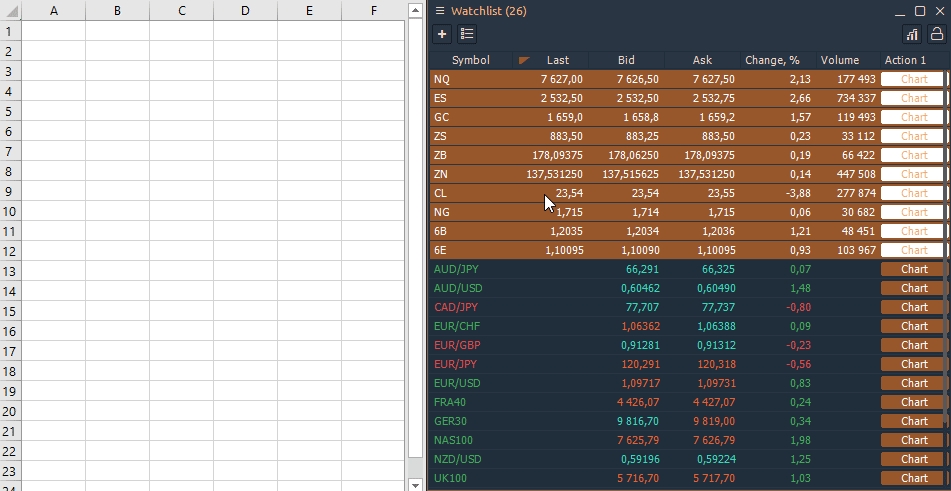This screenshot has width=951, height=491.
Task: Select row 10 header in spreadsheet
Action: pos(10,211)
